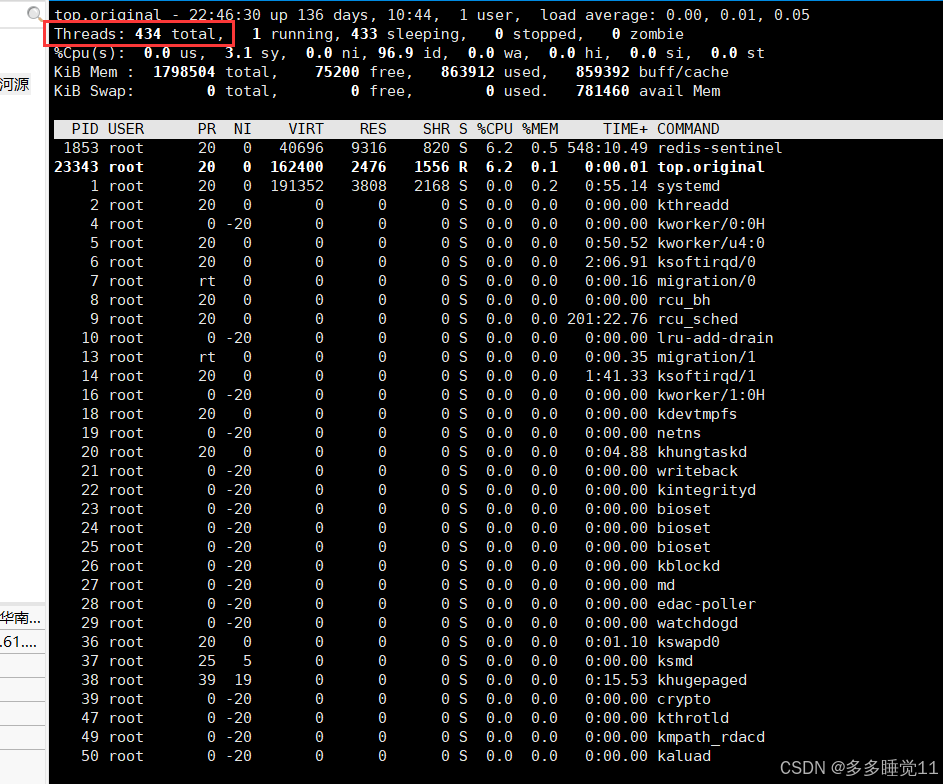Click the netns process name
The width and height of the screenshot is (943, 784).
click(x=679, y=433)
